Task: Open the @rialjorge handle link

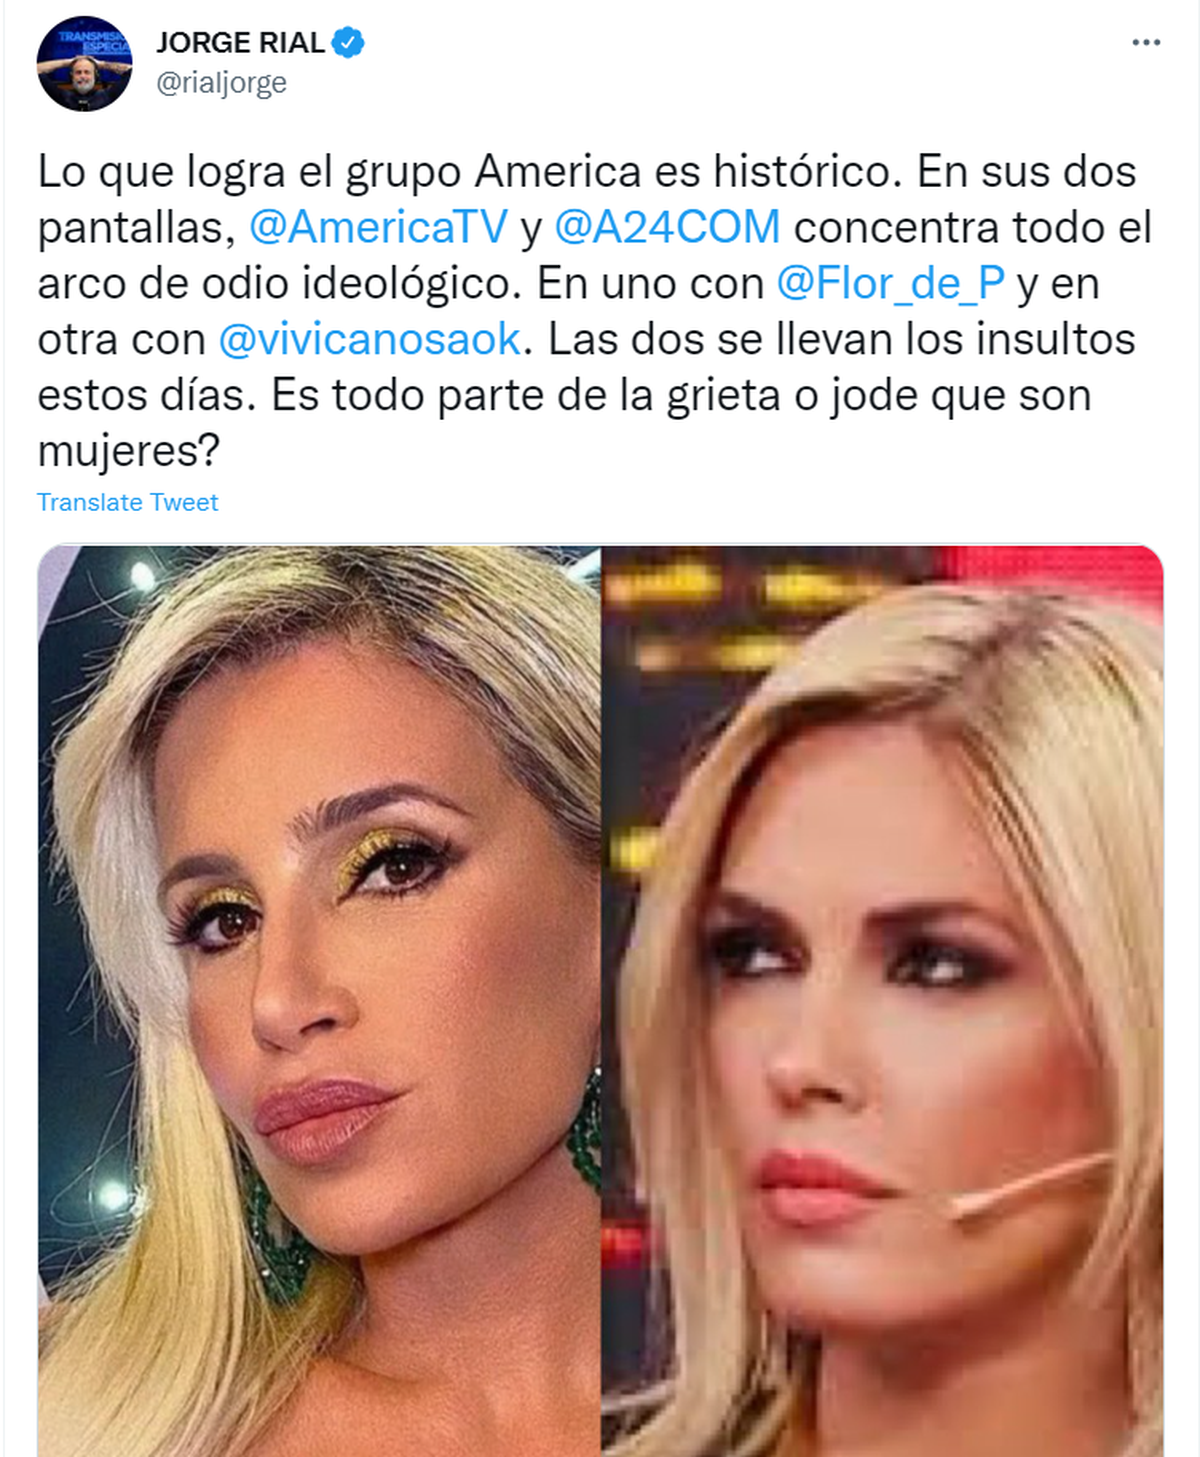Action: point(221,82)
